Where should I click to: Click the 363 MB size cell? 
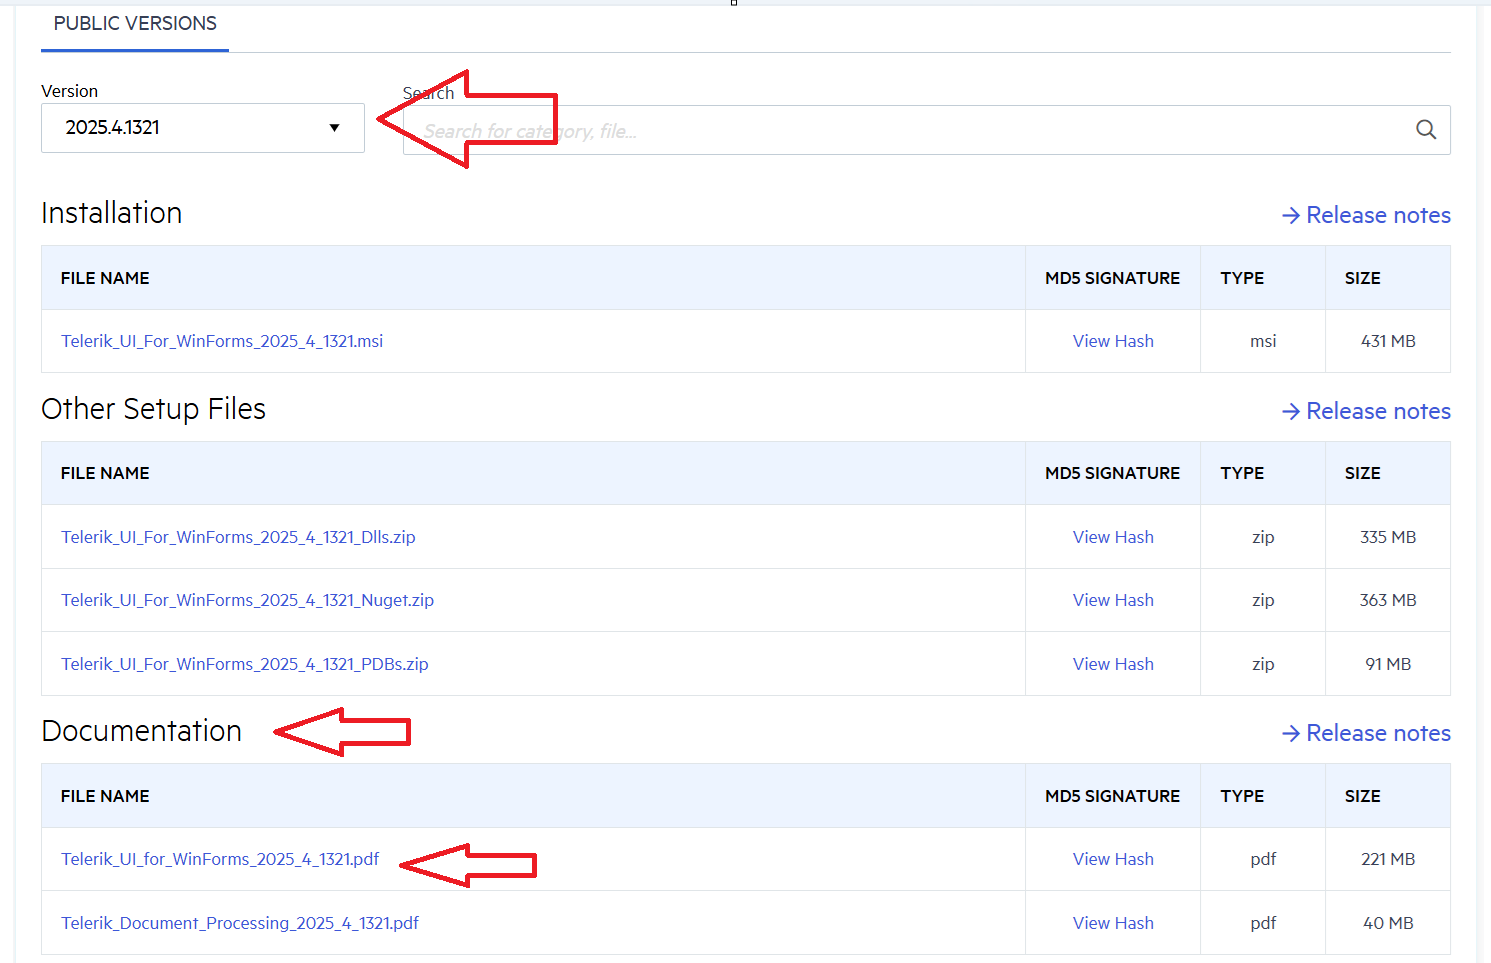coord(1388,600)
